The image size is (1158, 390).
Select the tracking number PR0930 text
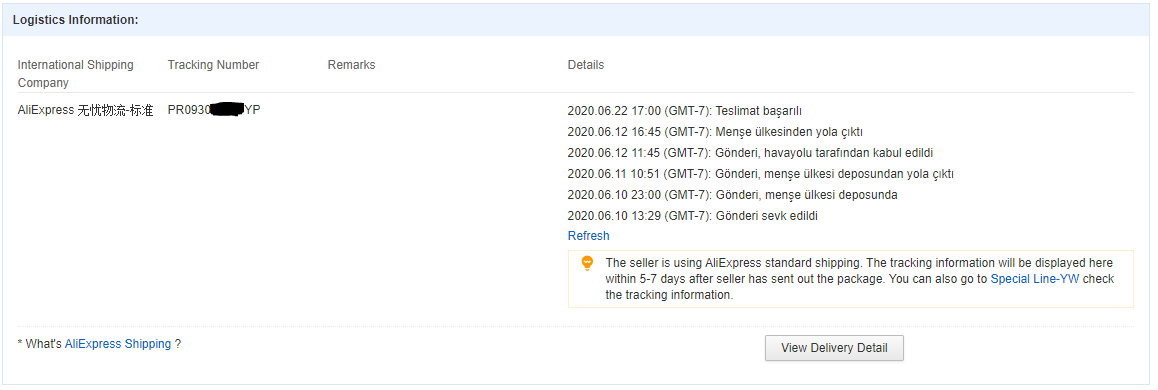click(x=214, y=110)
